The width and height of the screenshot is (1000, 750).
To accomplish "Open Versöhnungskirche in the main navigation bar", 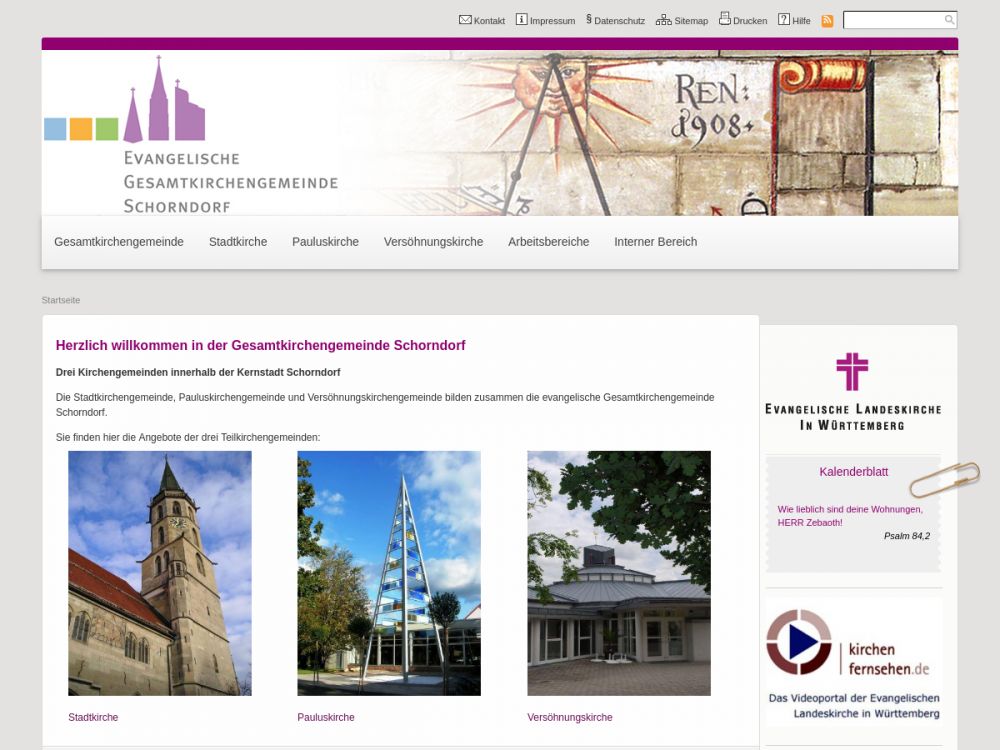I will 433,242.
